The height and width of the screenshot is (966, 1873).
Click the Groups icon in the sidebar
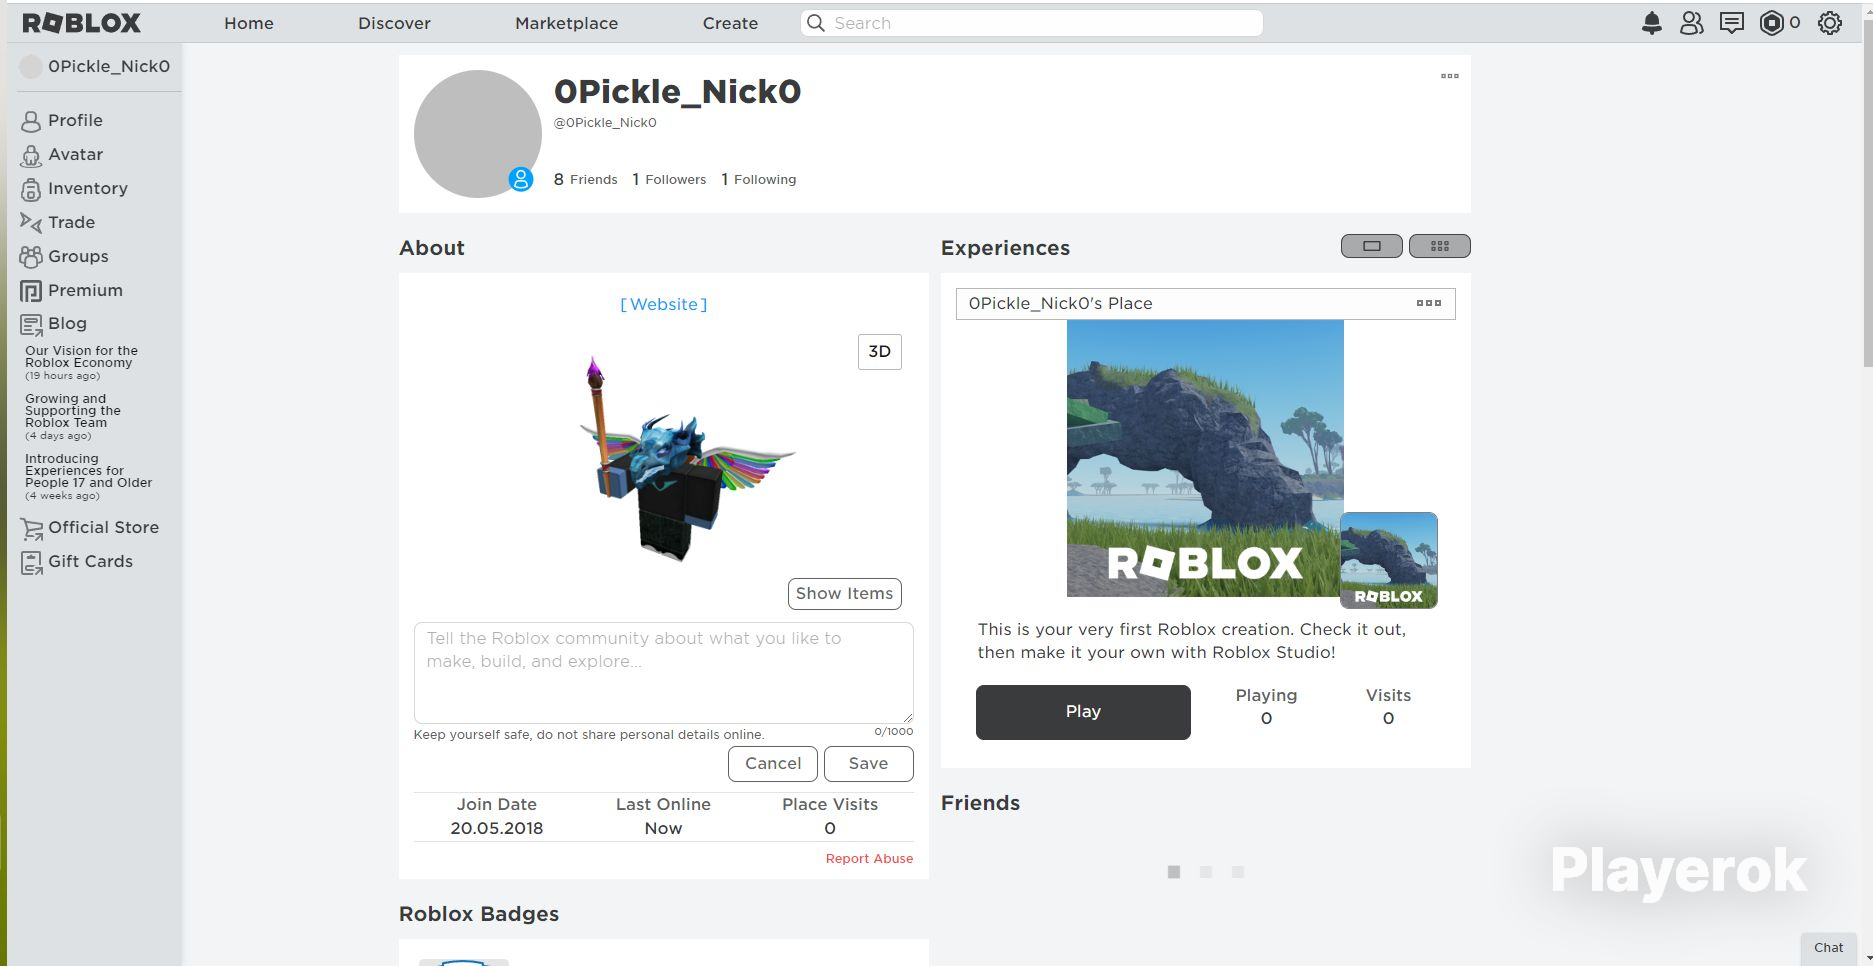click(x=31, y=257)
